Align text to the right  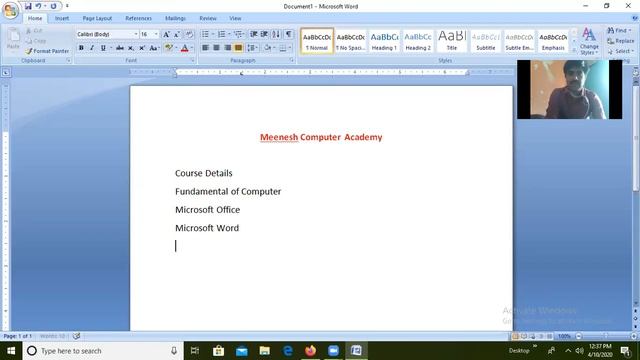point(227,48)
